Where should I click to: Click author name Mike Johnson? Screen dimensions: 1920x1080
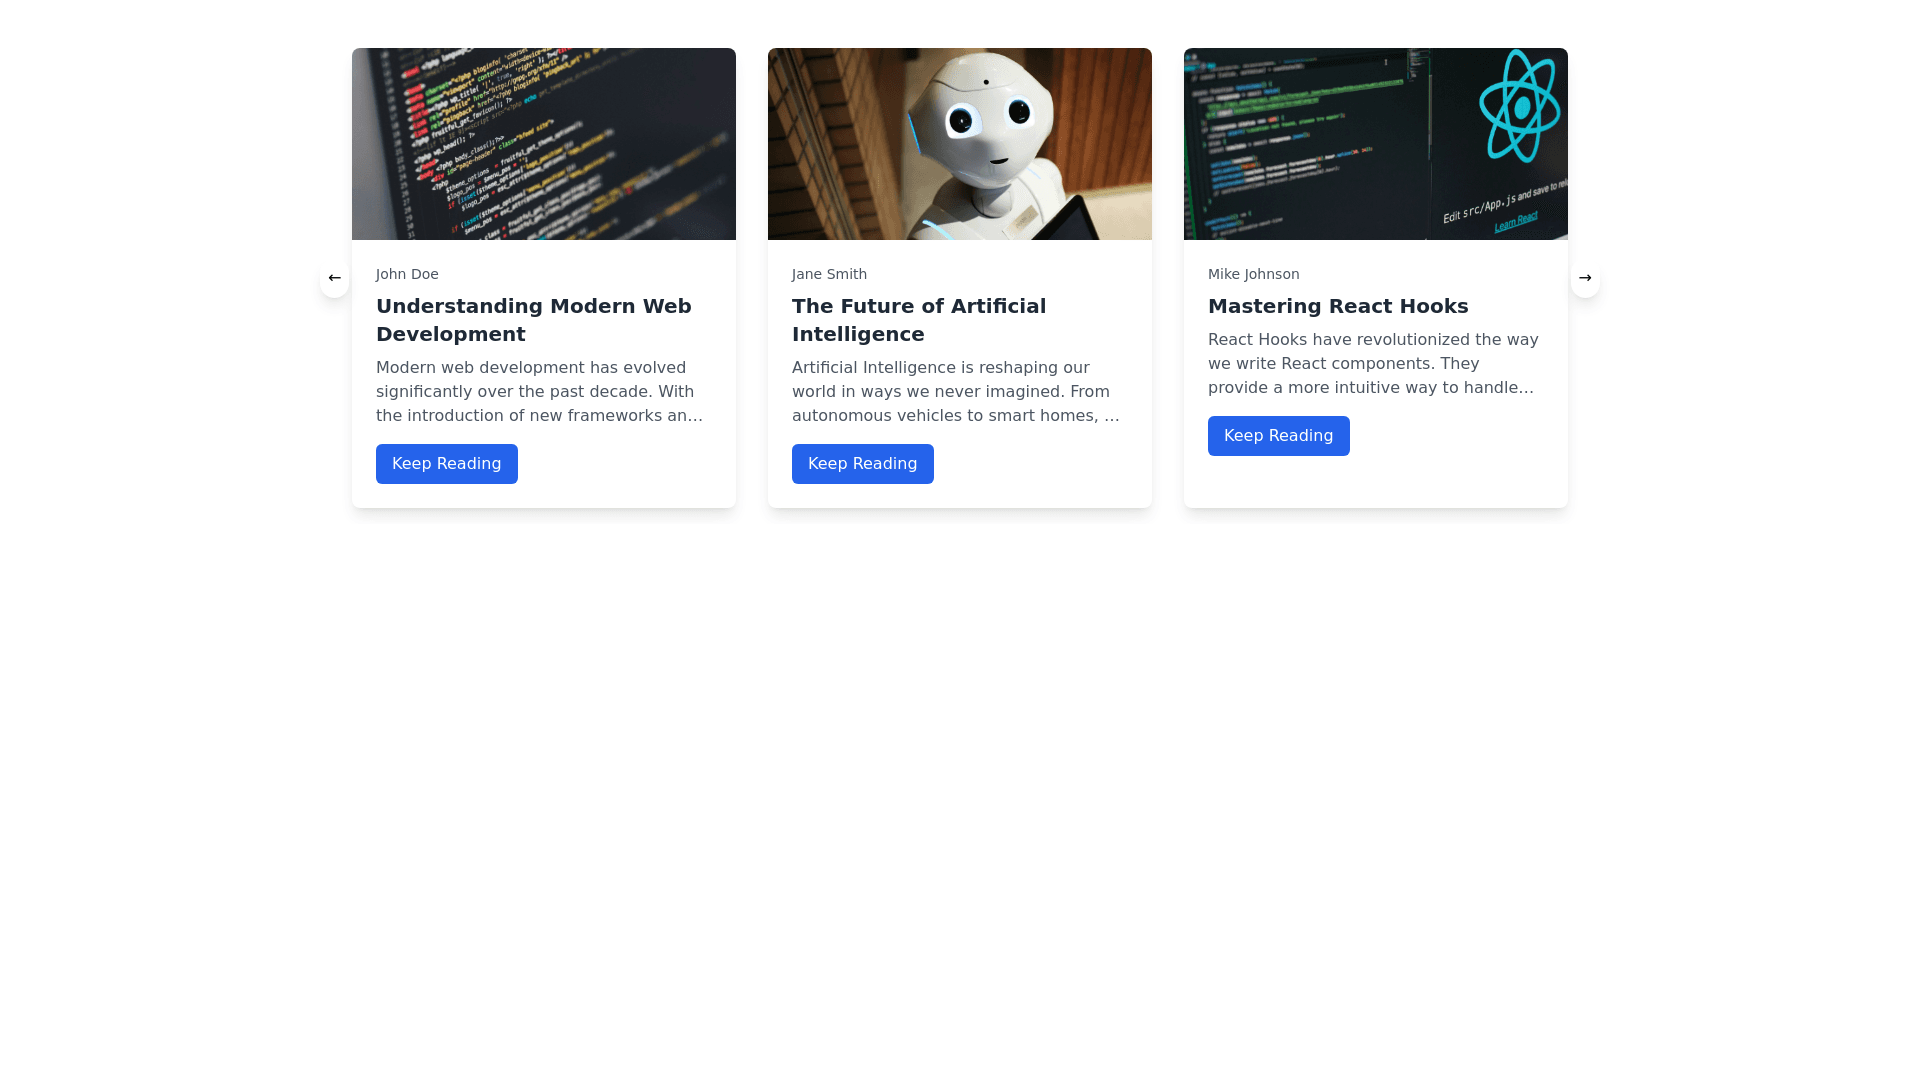(x=1253, y=274)
